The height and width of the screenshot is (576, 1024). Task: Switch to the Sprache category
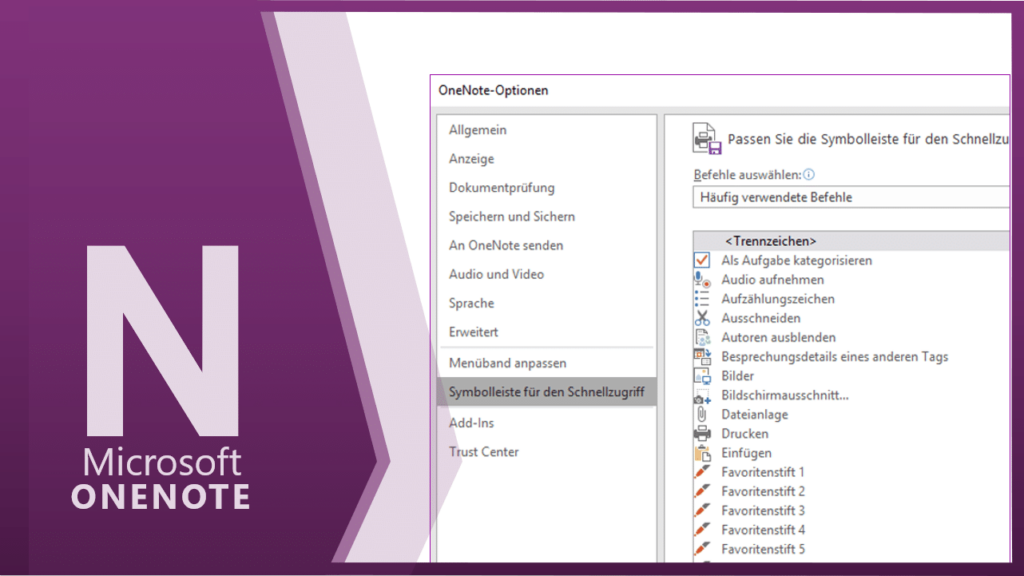click(x=472, y=303)
